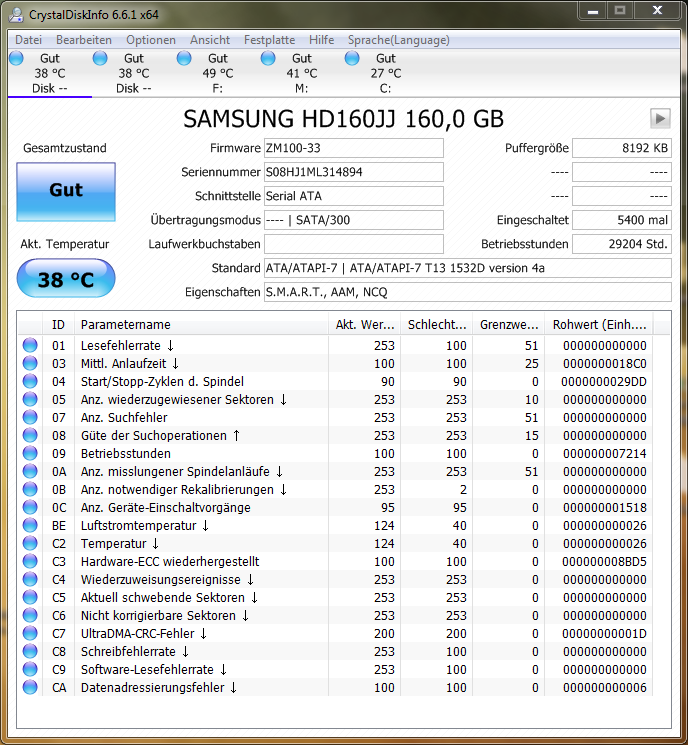Screen dimensions: 688x745
Task: Select the first Disk -- tab at 38 °C
Action: coord(49,73)
